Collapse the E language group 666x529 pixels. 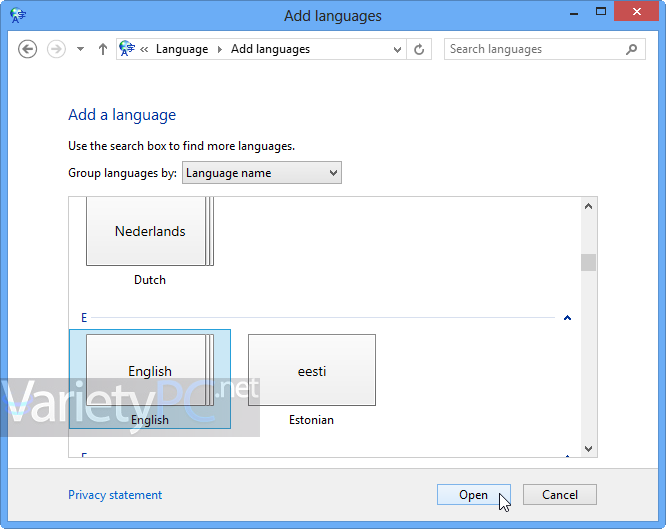pyautogui.click(x=567, y=318)
